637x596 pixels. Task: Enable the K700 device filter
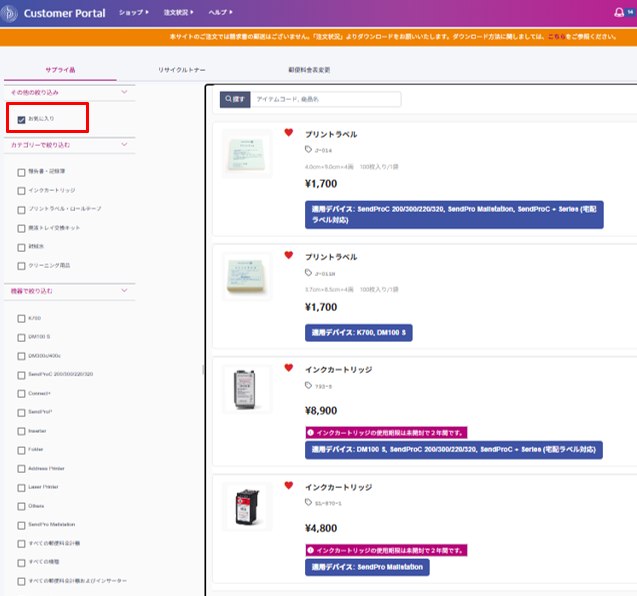coord(22,318)
